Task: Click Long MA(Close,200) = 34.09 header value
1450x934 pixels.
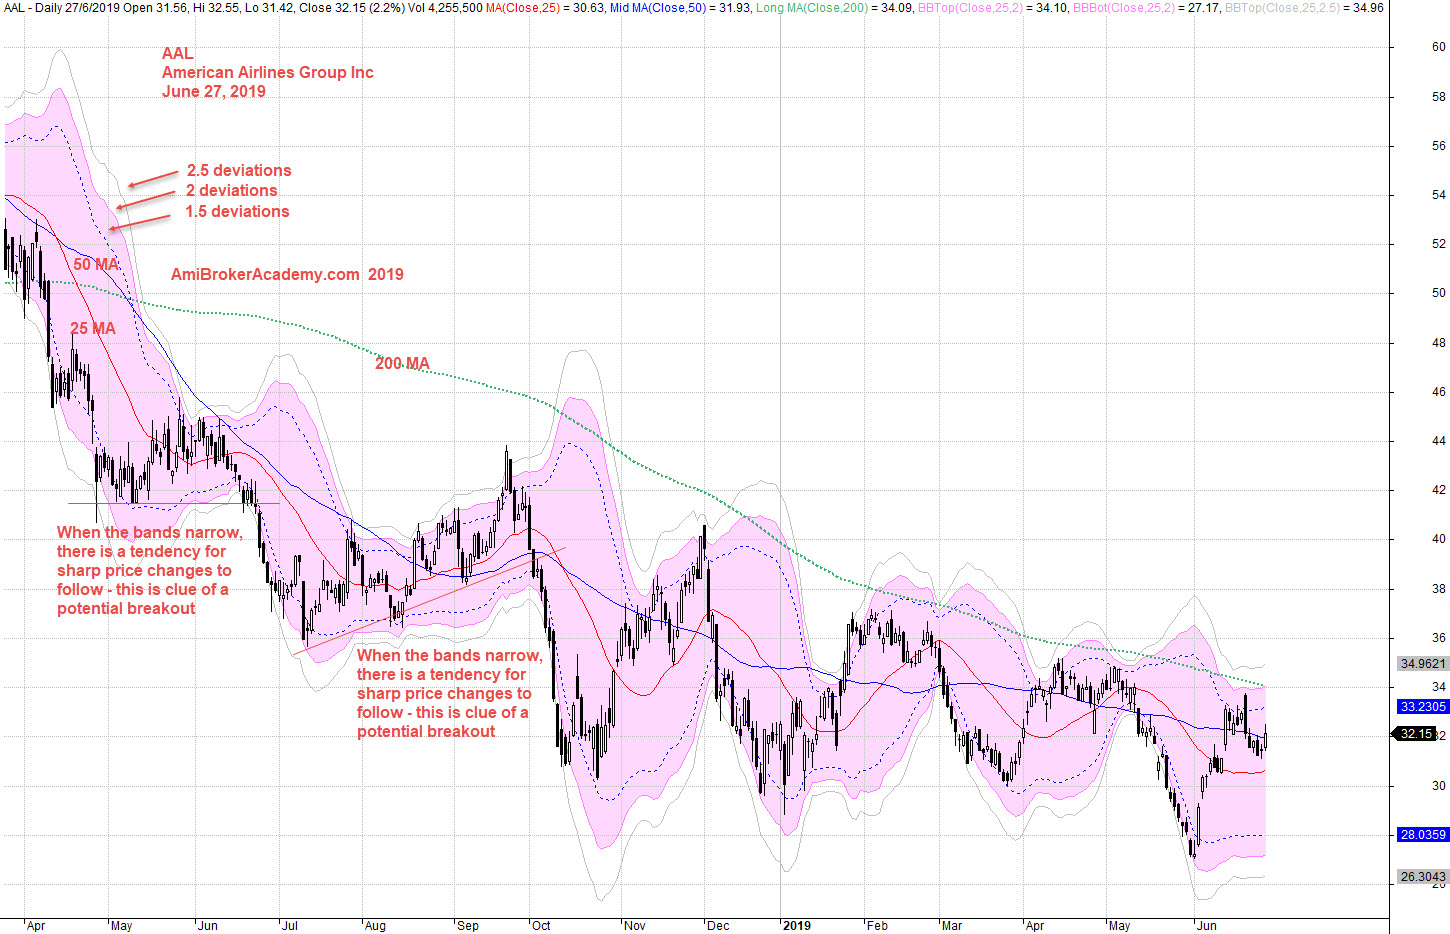Action: coord(833,7)
